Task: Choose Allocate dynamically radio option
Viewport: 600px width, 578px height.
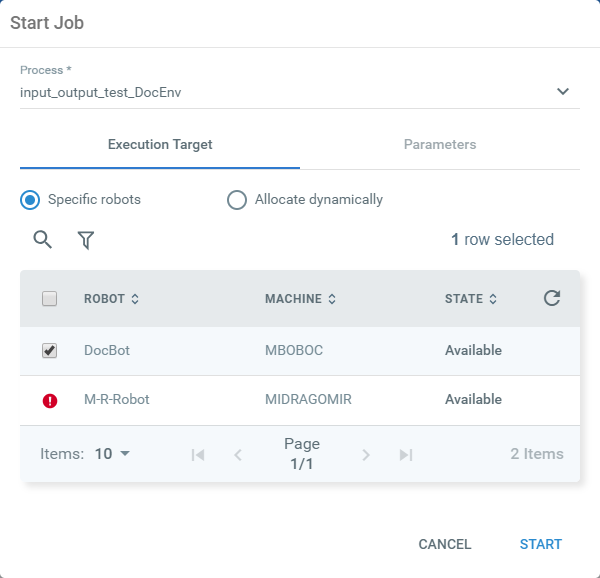Action: (237, 200)
